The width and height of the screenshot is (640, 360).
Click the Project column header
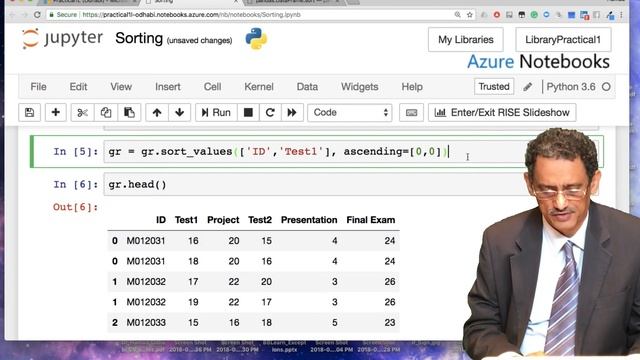pyautogui.click(x=223, y=220)
